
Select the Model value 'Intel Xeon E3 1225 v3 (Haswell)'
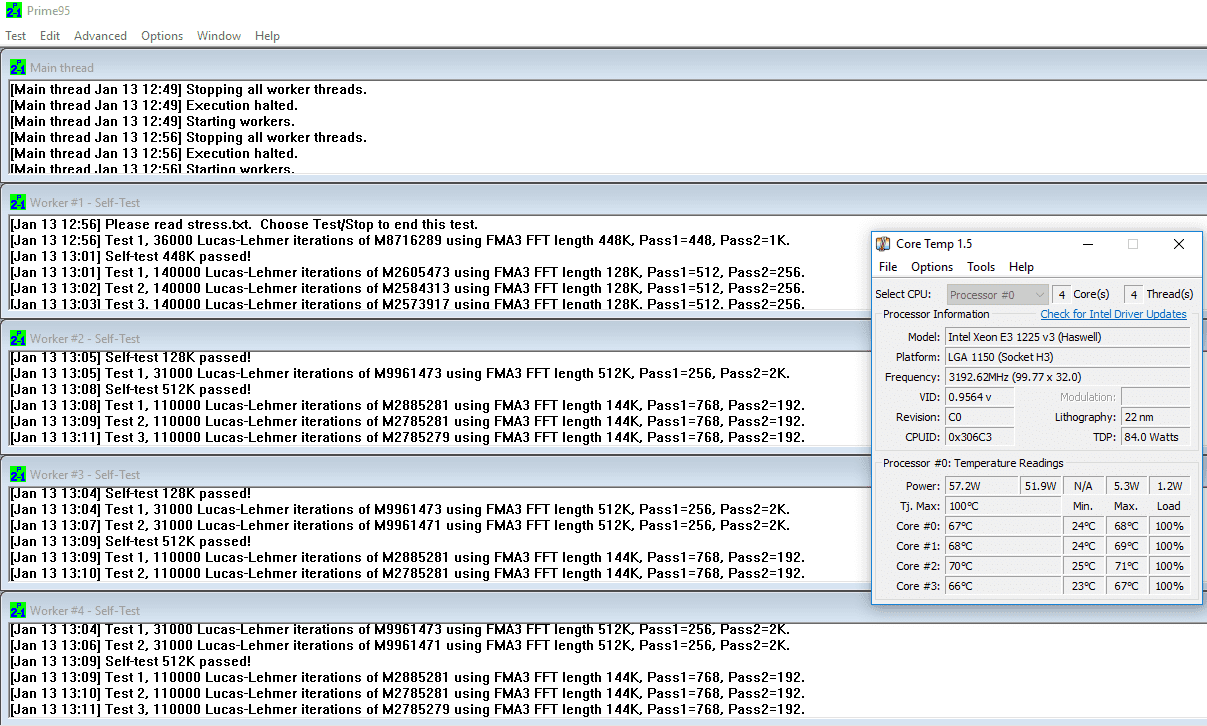pos(1068,337)
